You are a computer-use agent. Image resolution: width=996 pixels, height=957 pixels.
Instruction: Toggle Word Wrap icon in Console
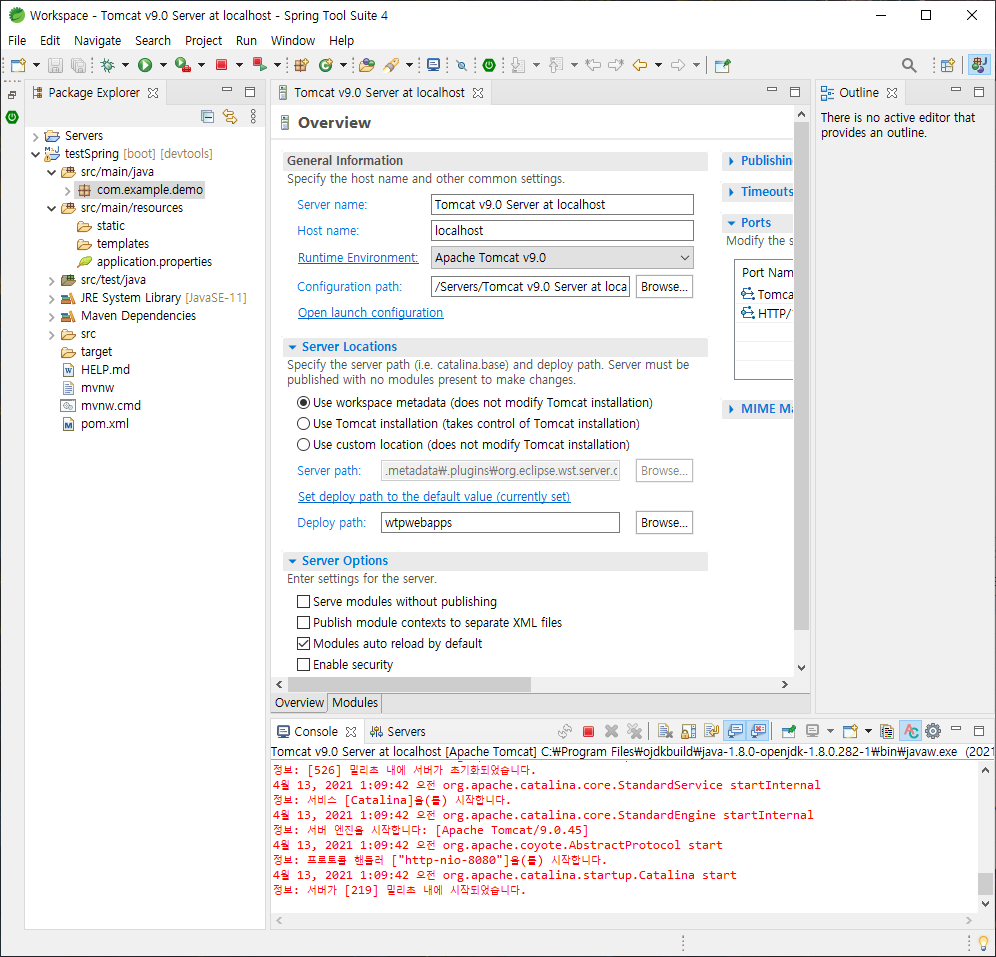coord(711,732)
